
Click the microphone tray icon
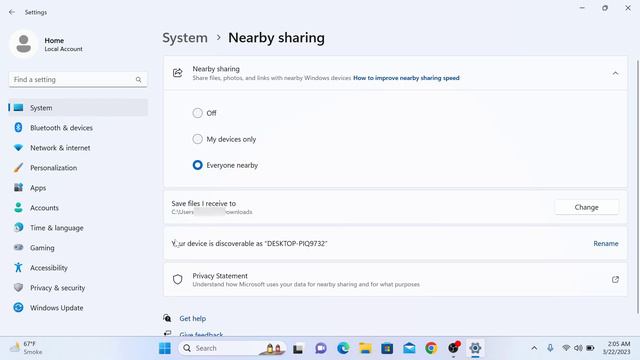(x=550, y=348)
